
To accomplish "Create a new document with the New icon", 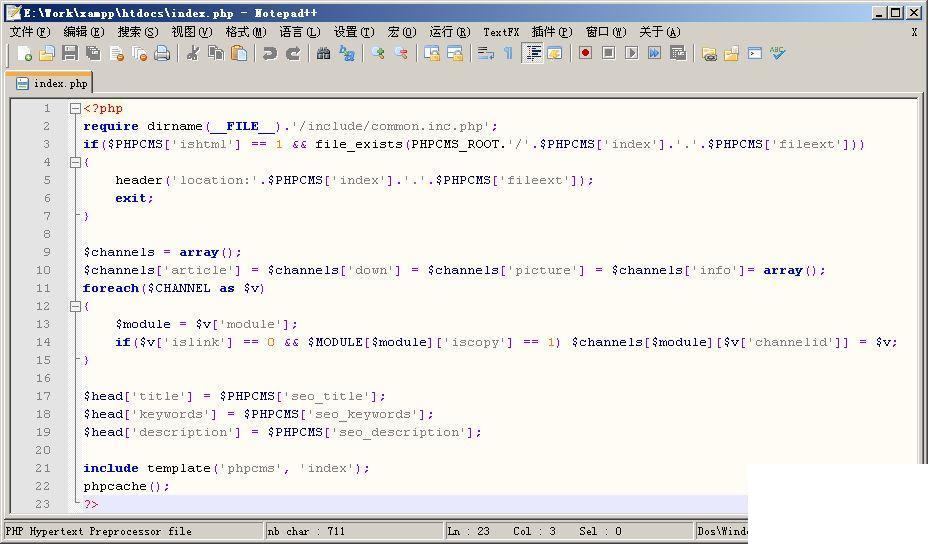I will (24, 54).
